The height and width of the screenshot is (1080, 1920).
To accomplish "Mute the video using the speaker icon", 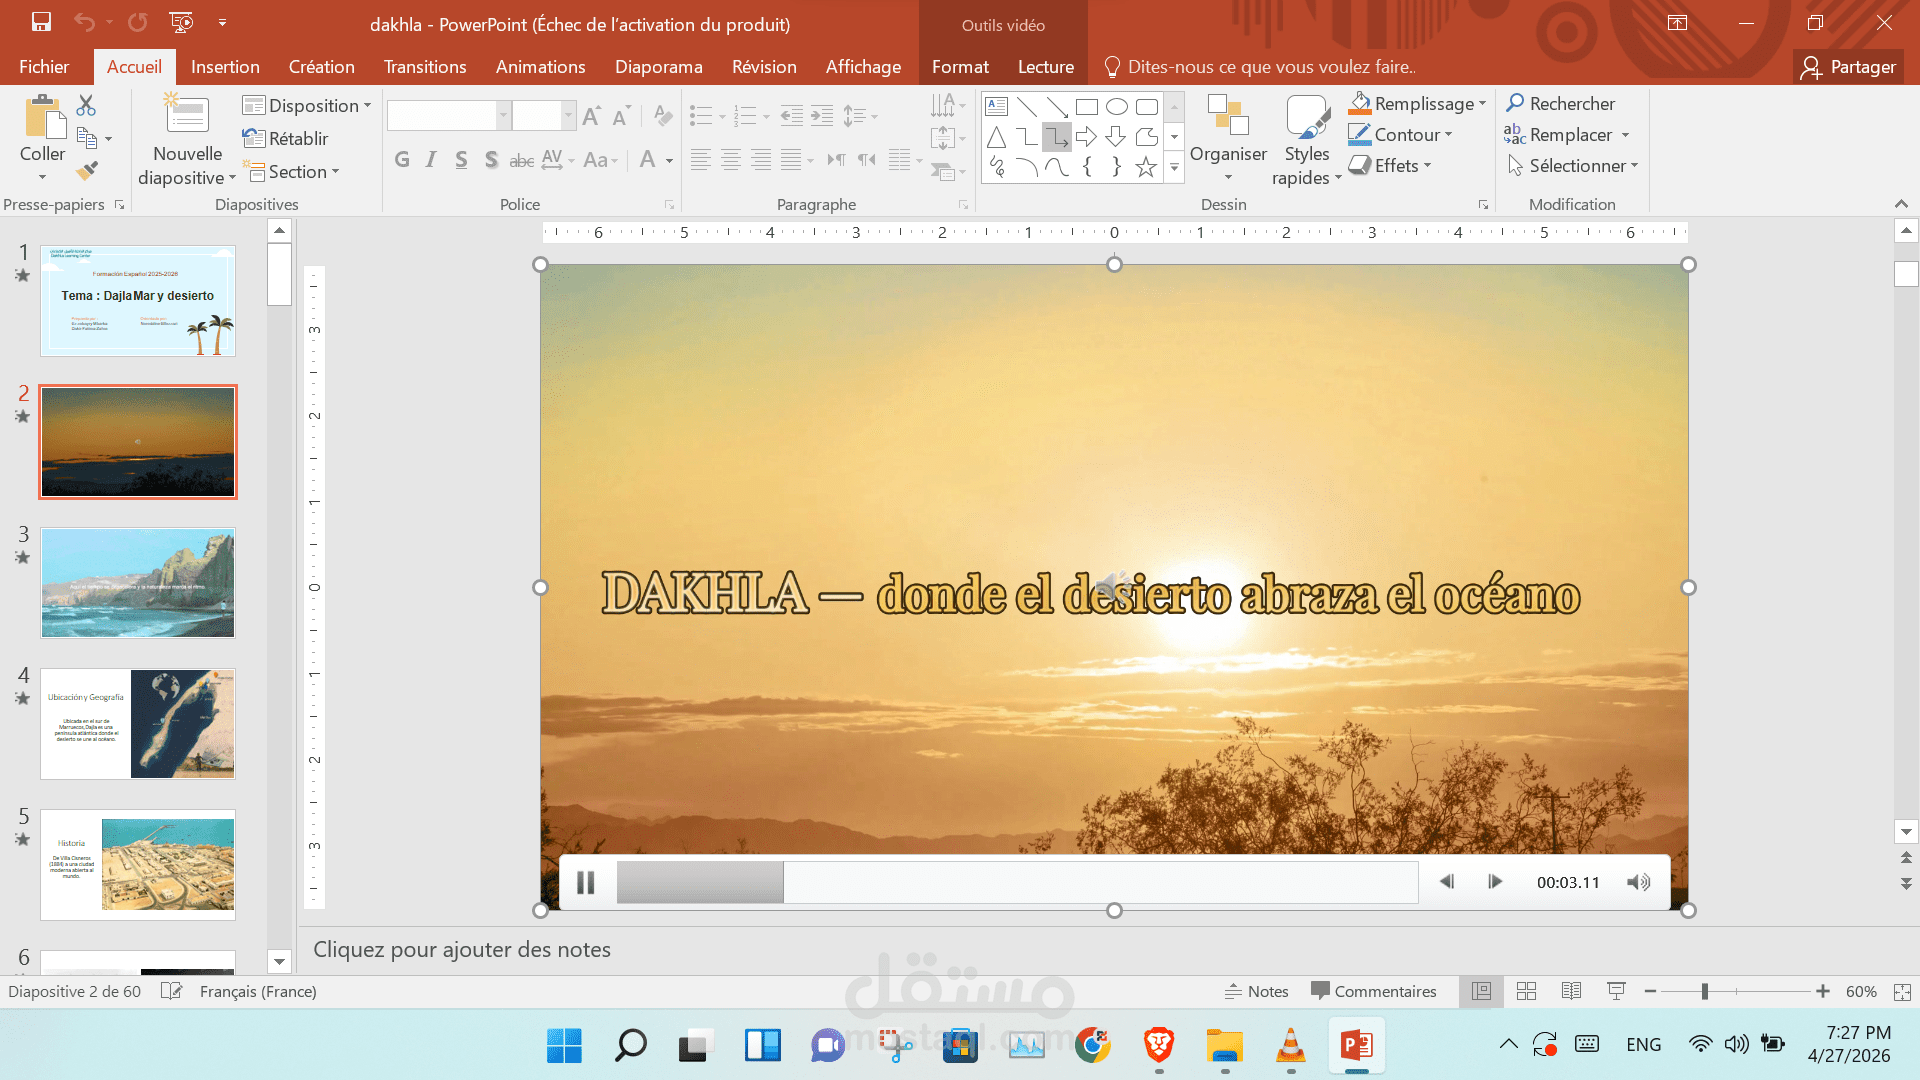I will click(x=1638, y=882).
